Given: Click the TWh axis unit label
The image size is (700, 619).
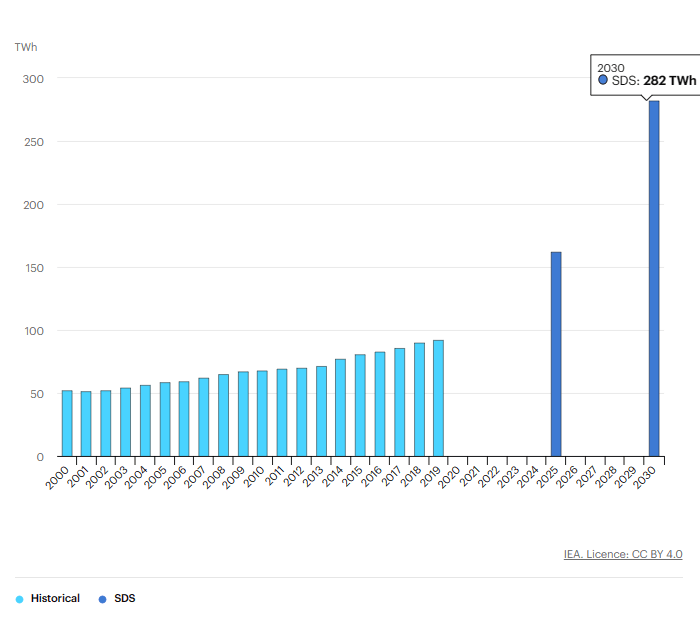Looking at the screenshot, I should 25,47.
